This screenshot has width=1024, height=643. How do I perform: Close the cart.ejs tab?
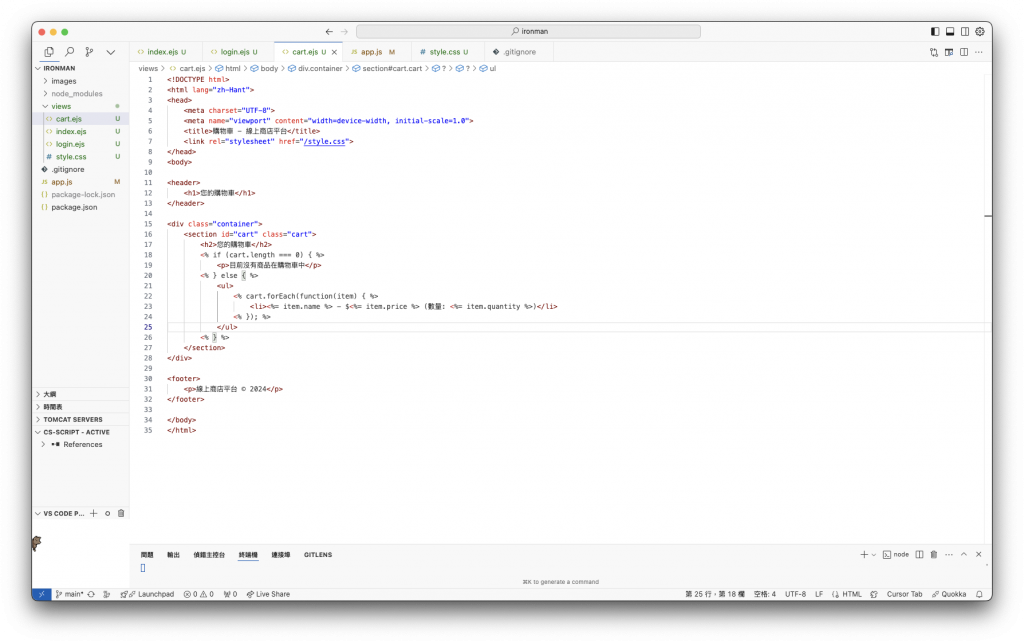coord(334,52)
